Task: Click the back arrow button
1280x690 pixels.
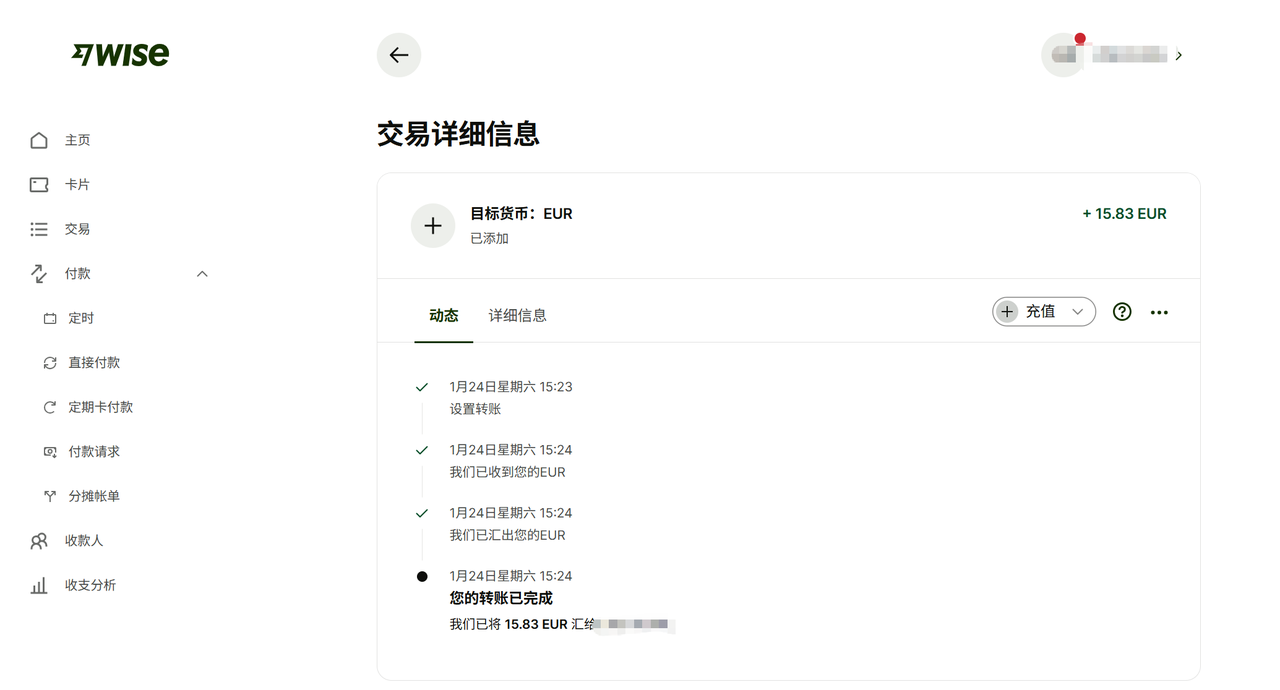Action: click(x=398, y=55)
